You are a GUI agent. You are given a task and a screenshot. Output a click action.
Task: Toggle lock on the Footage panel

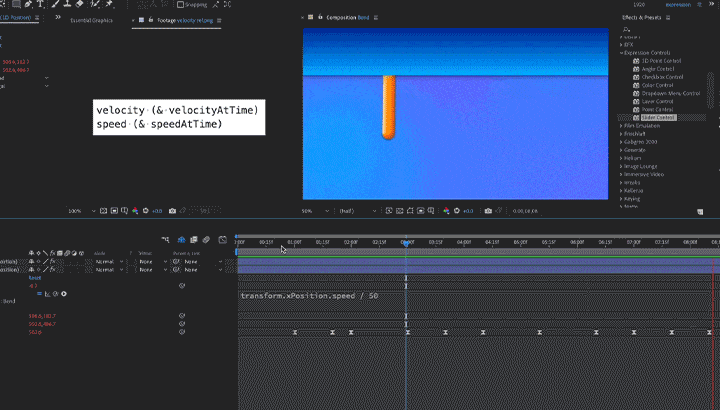coord(151,20)
